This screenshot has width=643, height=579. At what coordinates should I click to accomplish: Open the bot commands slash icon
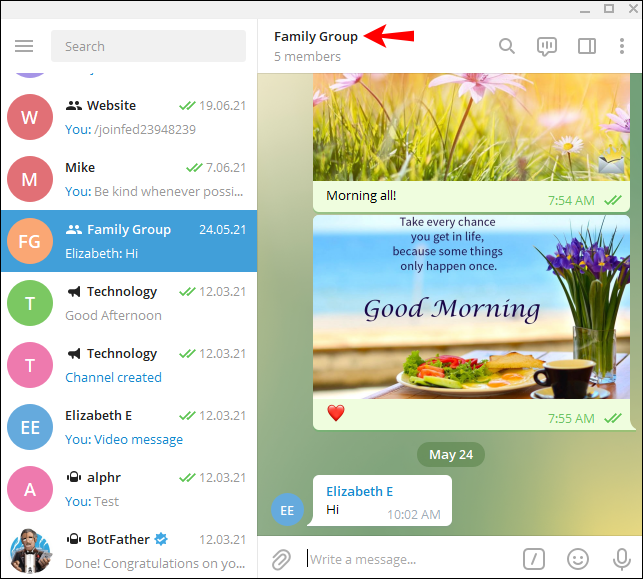coord(534,559)
